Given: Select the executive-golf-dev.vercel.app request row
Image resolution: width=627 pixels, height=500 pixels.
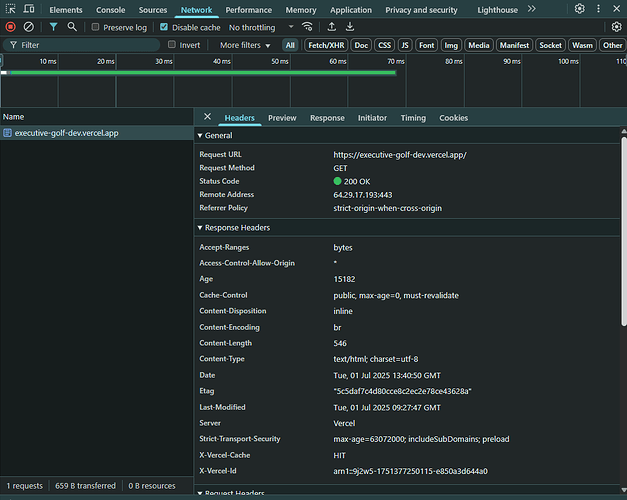Looking at the screenshot, I should pos(96,133).
